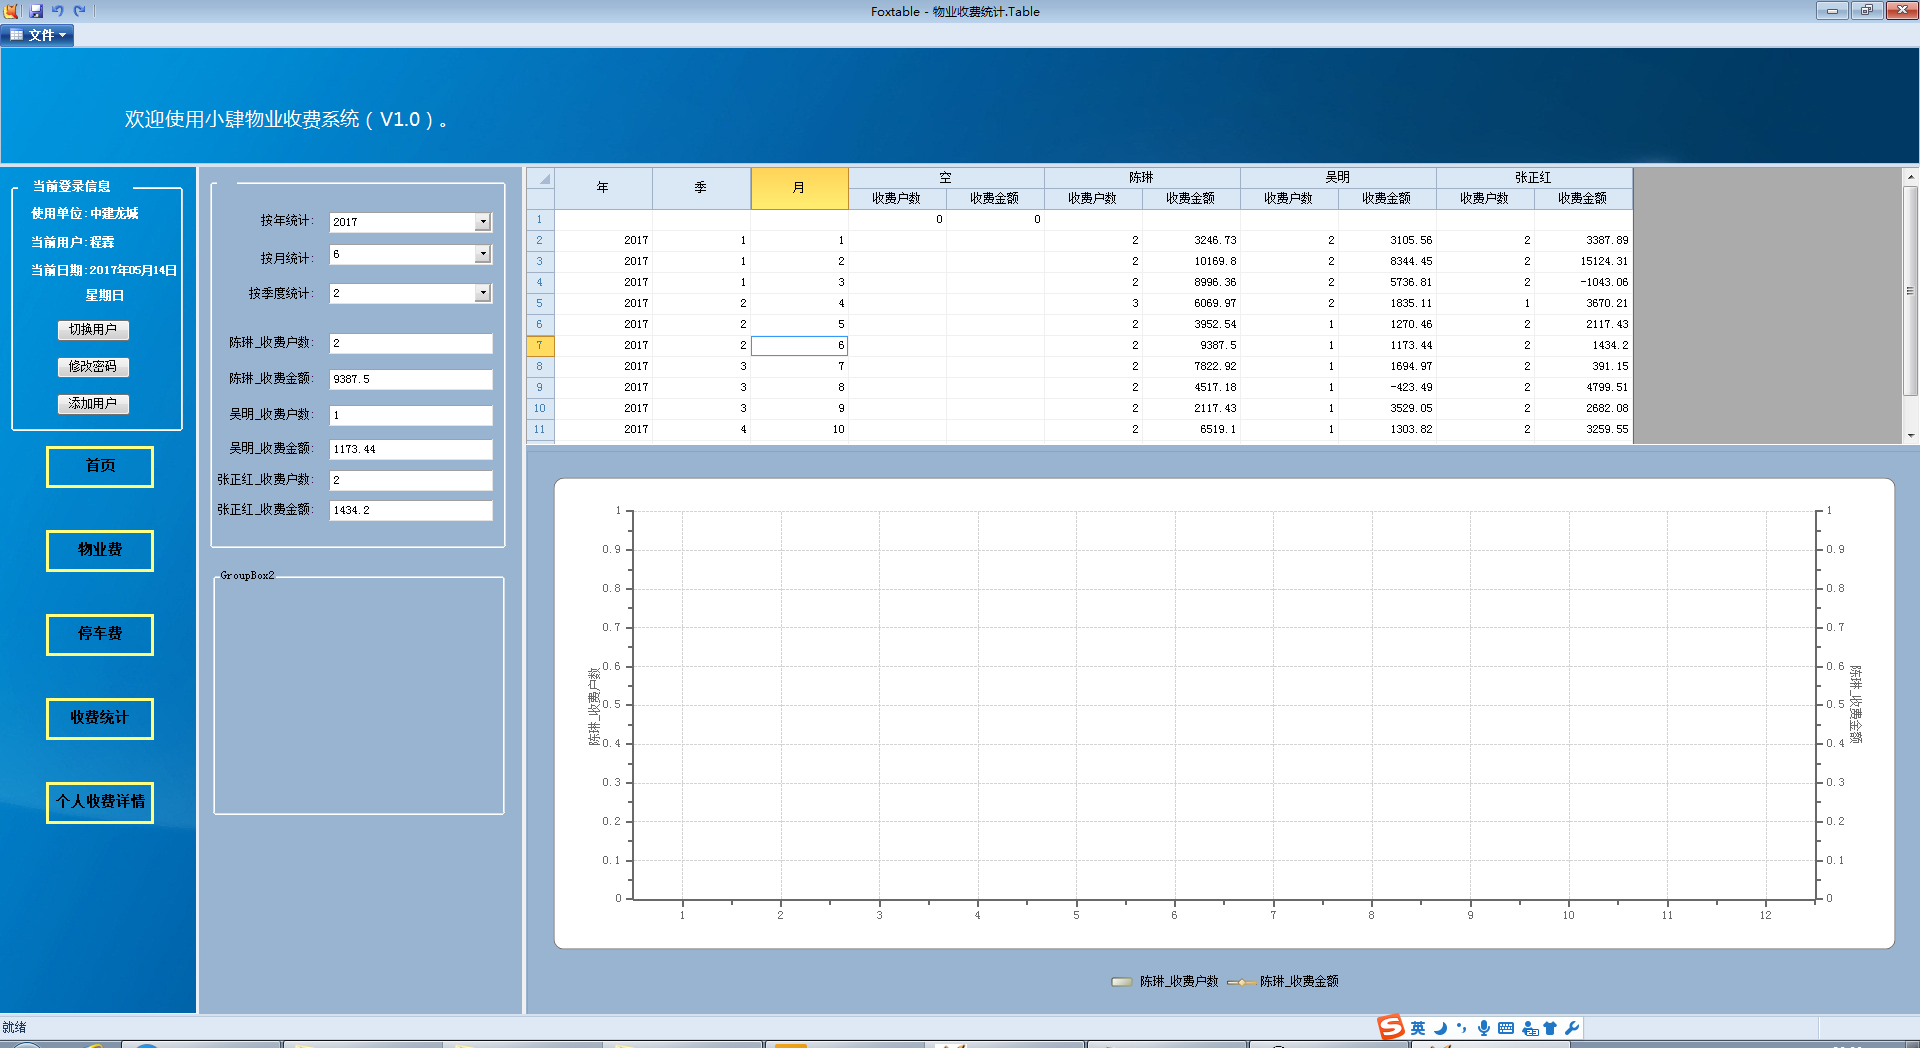The image size is (1920, 1048).
Task: Click the 吴明 group column header
Action: click(x=1338, y=177)
